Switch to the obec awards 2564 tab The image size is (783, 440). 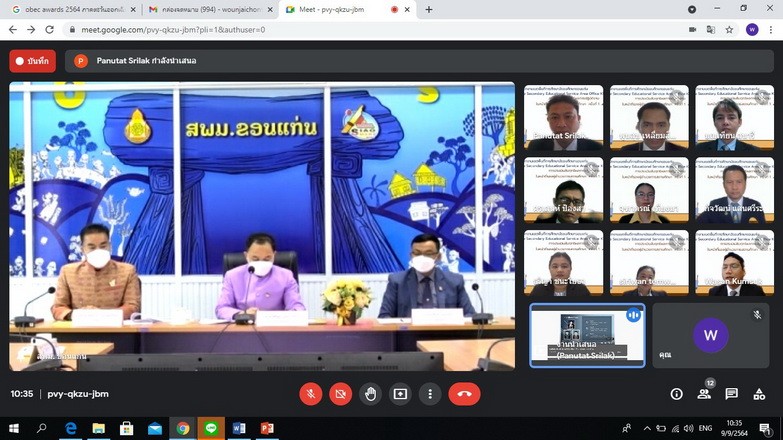pos(66,9)
